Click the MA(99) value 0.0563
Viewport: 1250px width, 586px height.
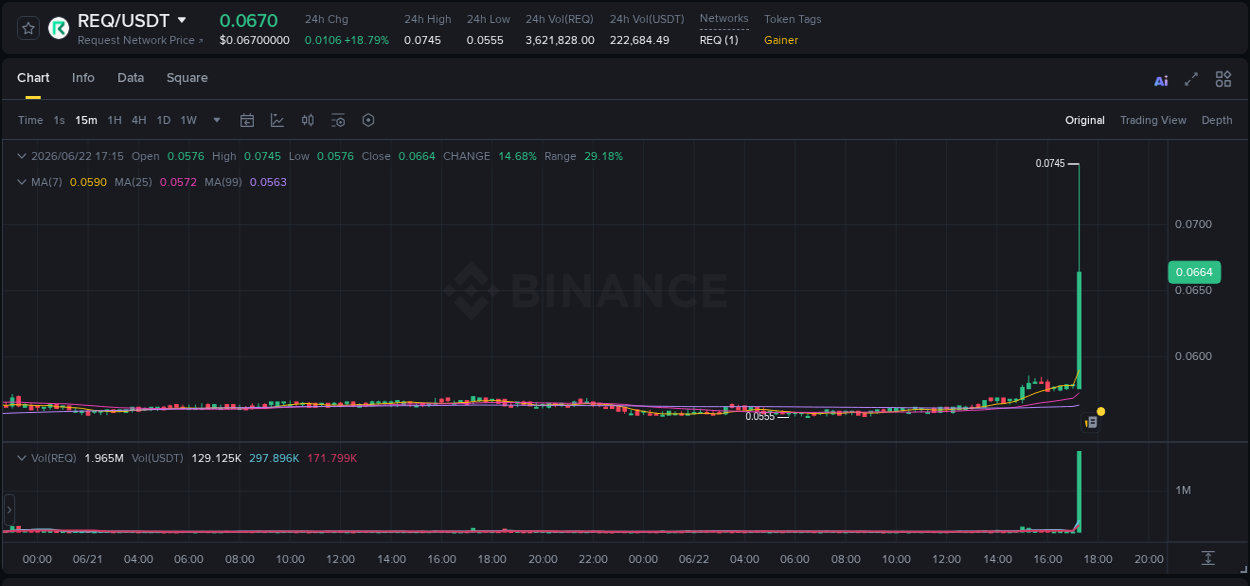[268, 182]
